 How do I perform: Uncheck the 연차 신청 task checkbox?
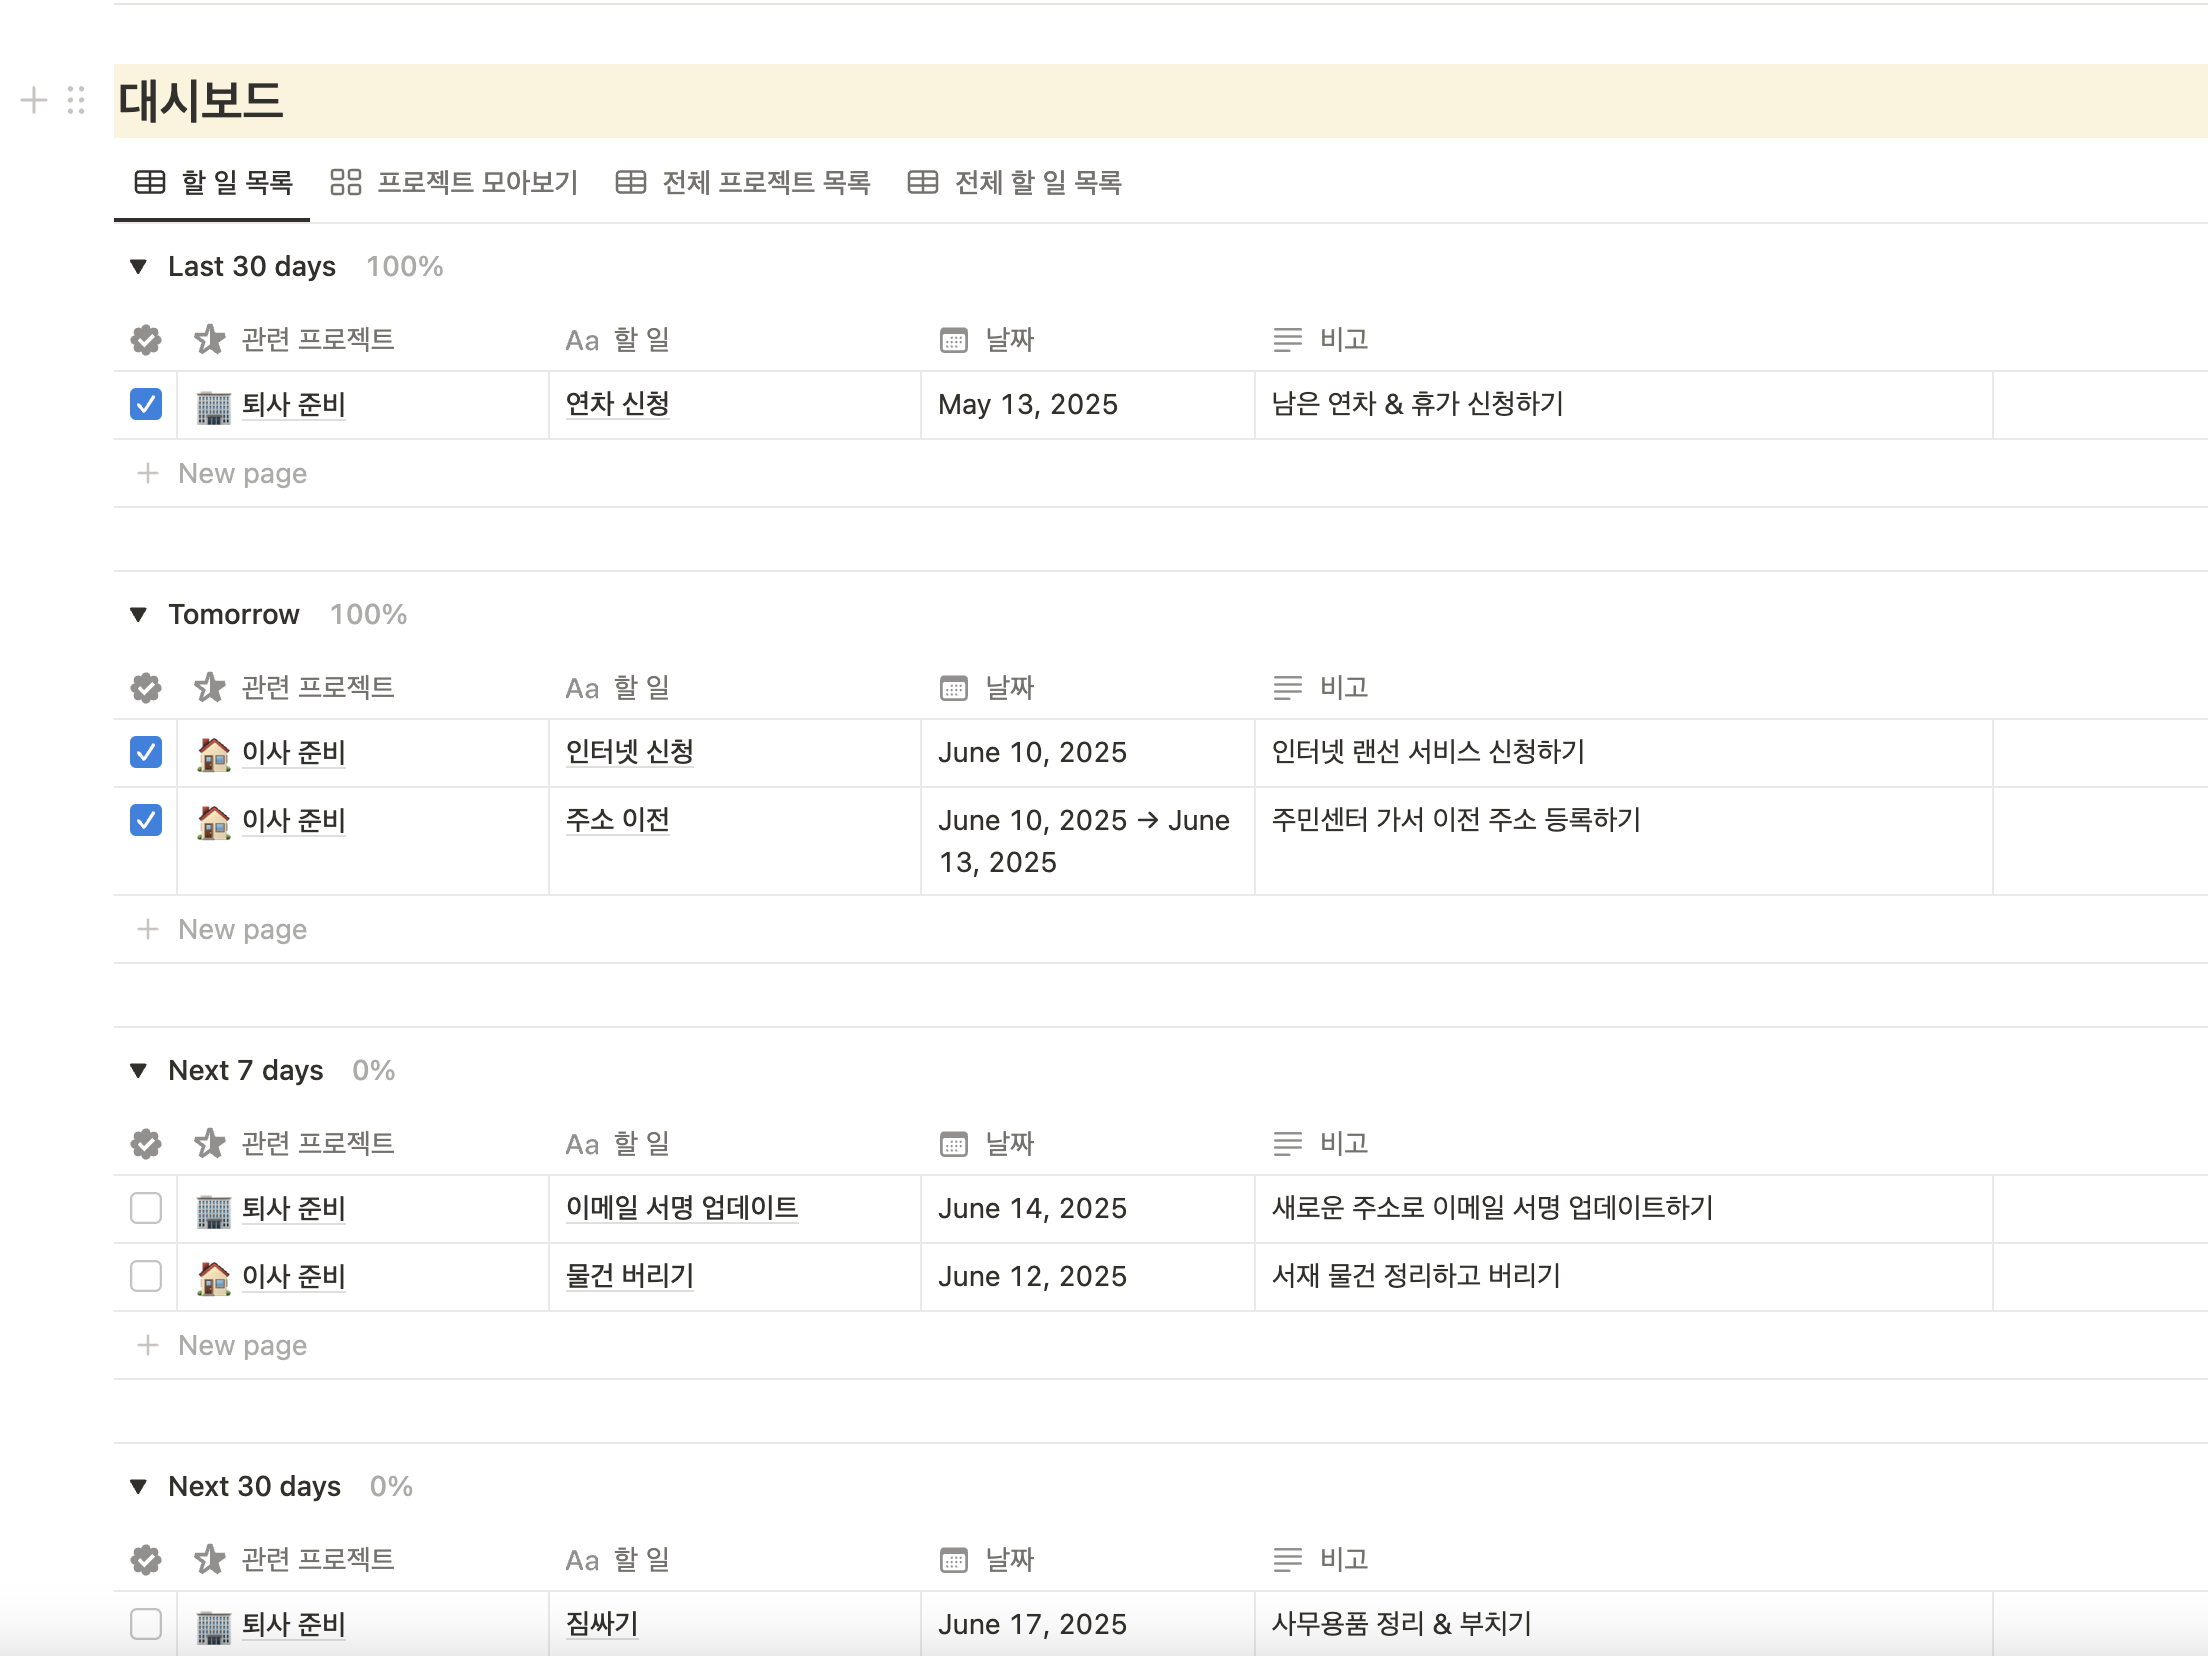click(x=146, y=405)
